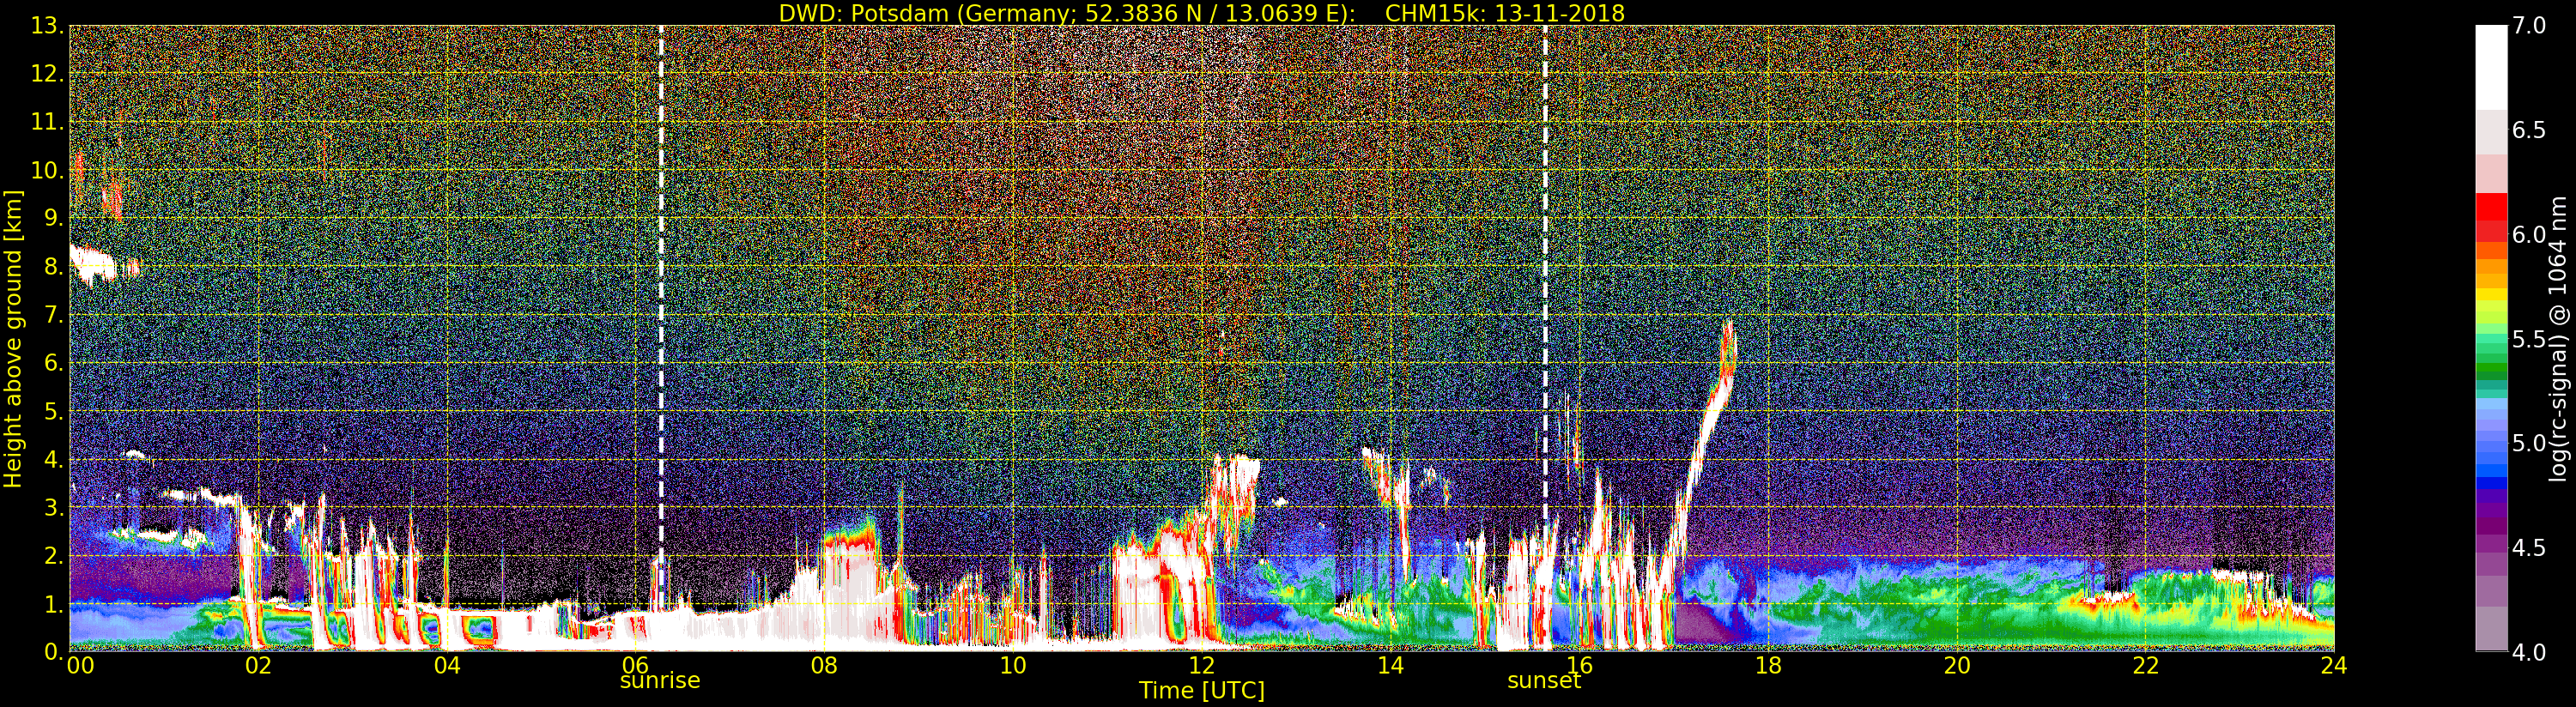Viewport: 2576px width, 707px height.
Task: Click the plot title mentioning DWD Potsdam
Action: coord(1201,13)
